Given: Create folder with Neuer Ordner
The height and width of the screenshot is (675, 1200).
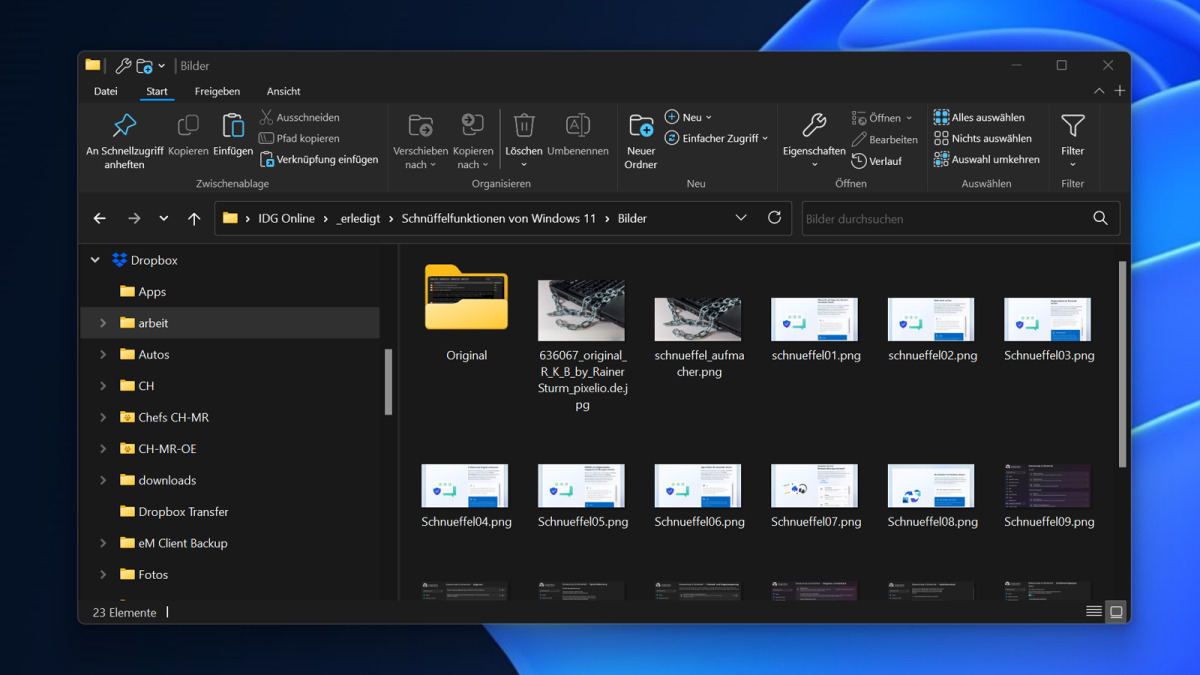Looking at the screenshot, I should pos(641,140).
